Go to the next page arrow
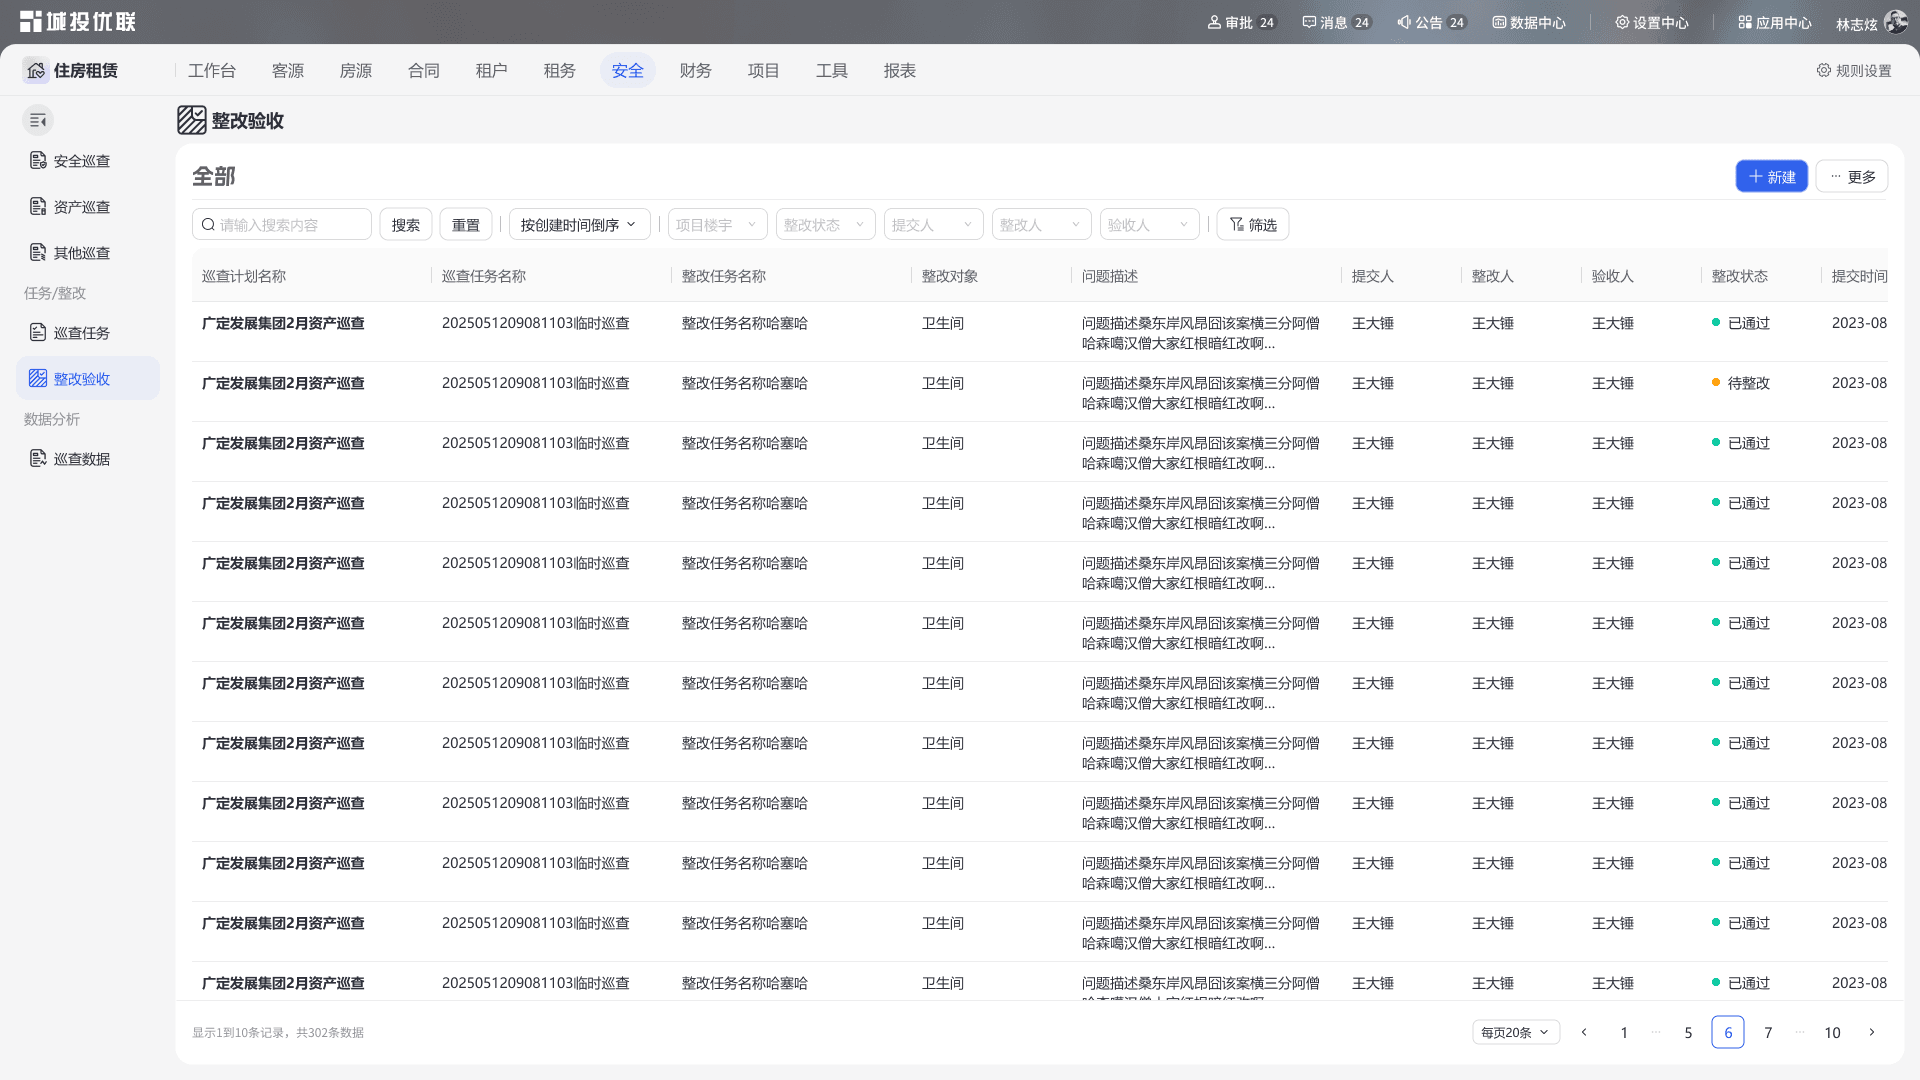Viewport: 1920px width, 1080px height. point(1872,1032)
